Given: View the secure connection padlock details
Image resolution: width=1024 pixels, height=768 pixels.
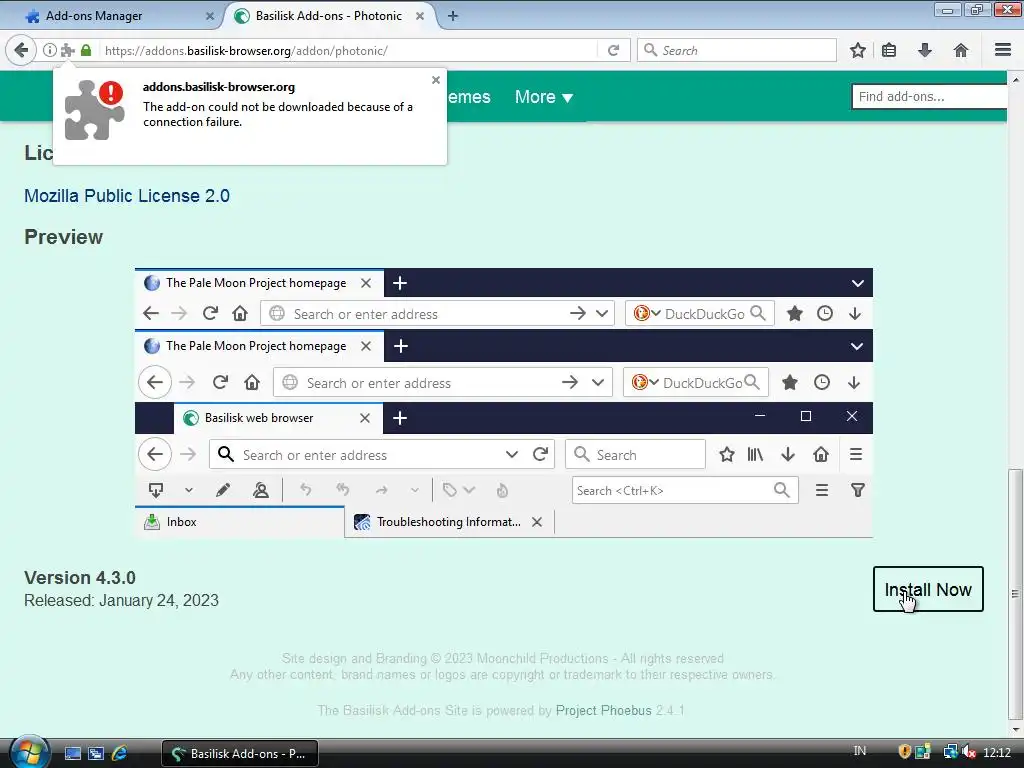Looking at the screenshot, I should pos(86,50).
